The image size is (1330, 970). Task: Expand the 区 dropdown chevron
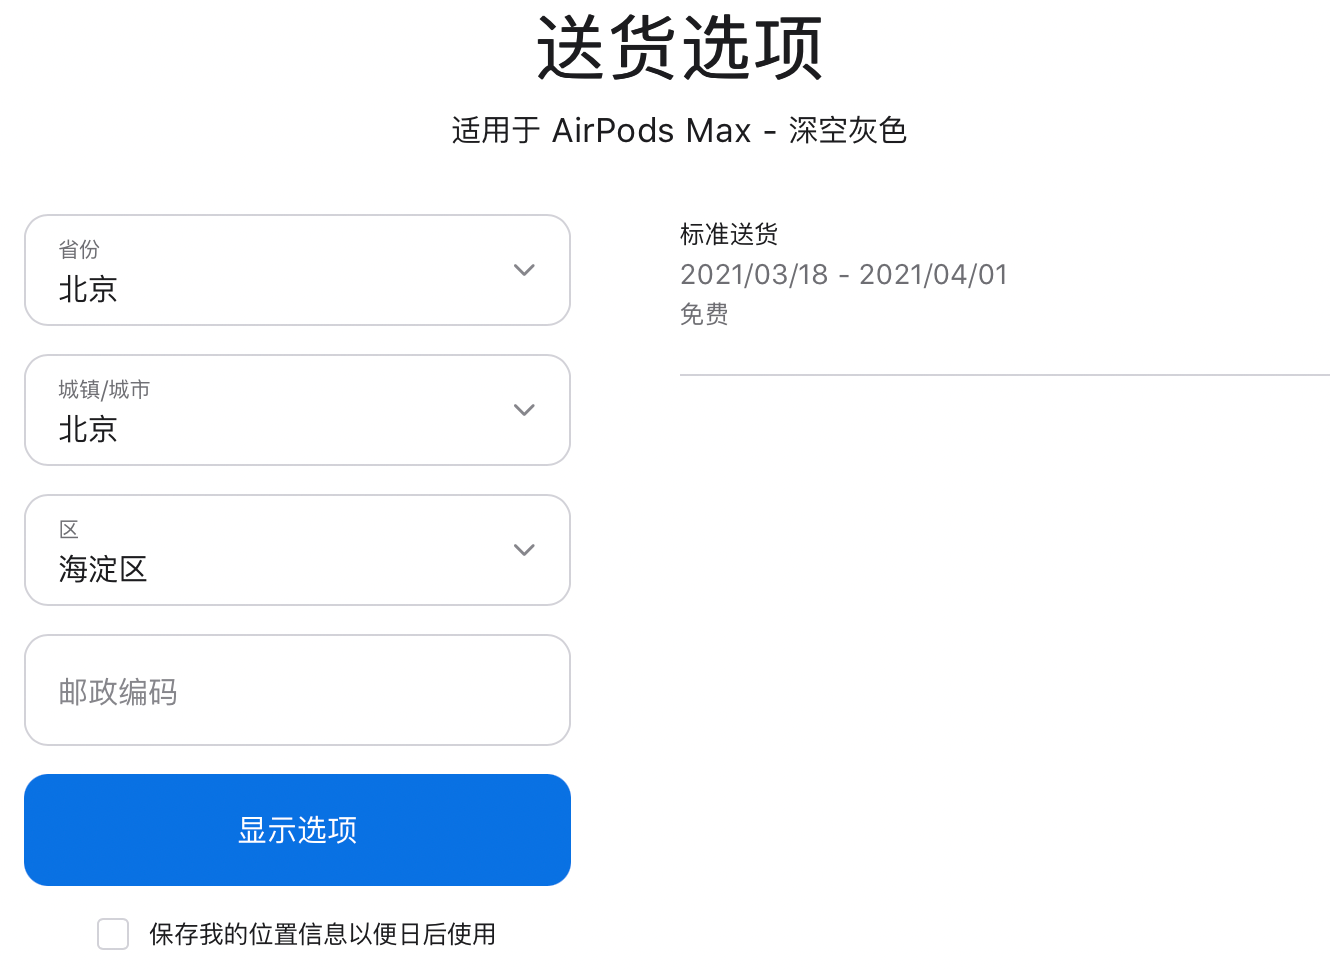pos(524,550)
